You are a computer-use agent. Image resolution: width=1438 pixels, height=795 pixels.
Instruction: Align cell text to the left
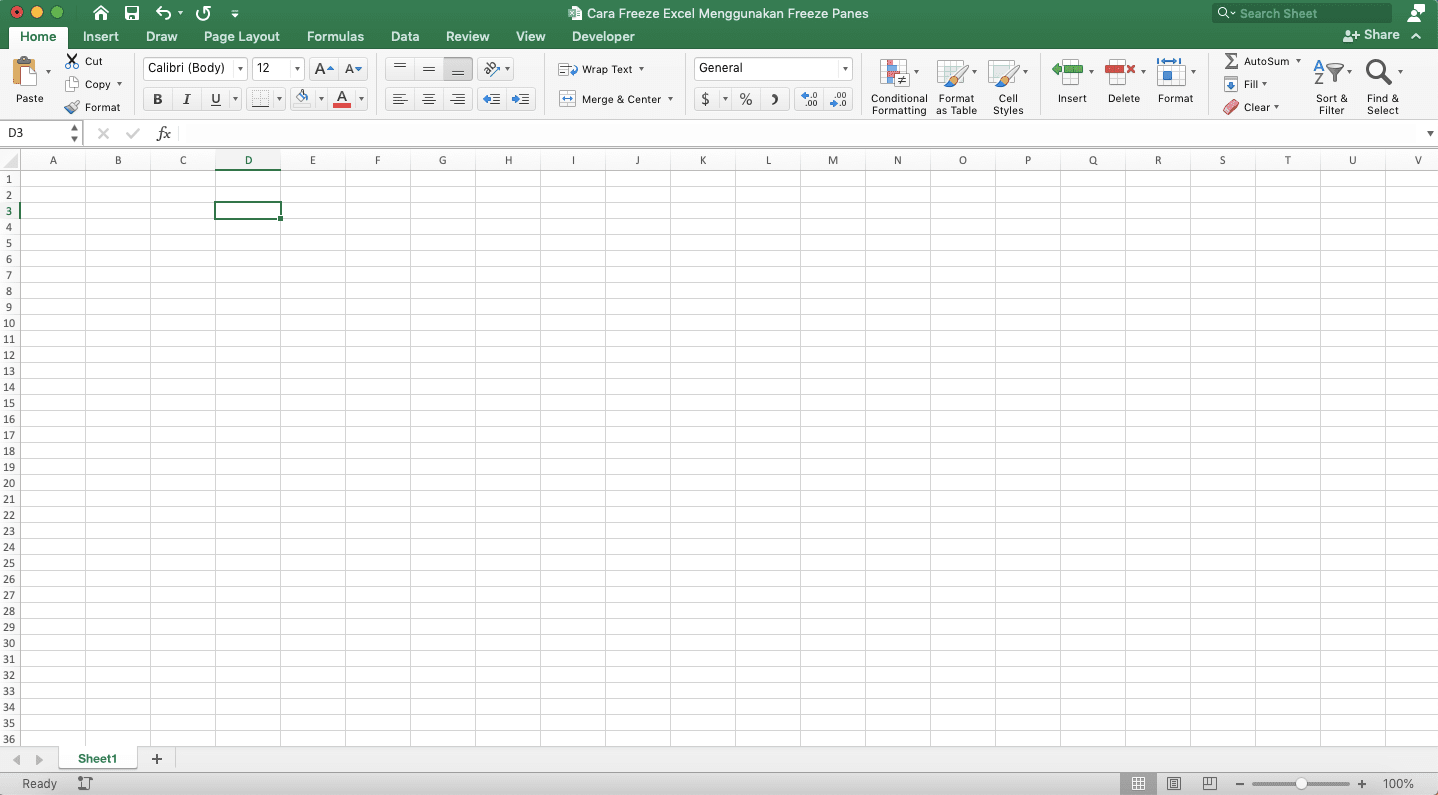[400, 99]
